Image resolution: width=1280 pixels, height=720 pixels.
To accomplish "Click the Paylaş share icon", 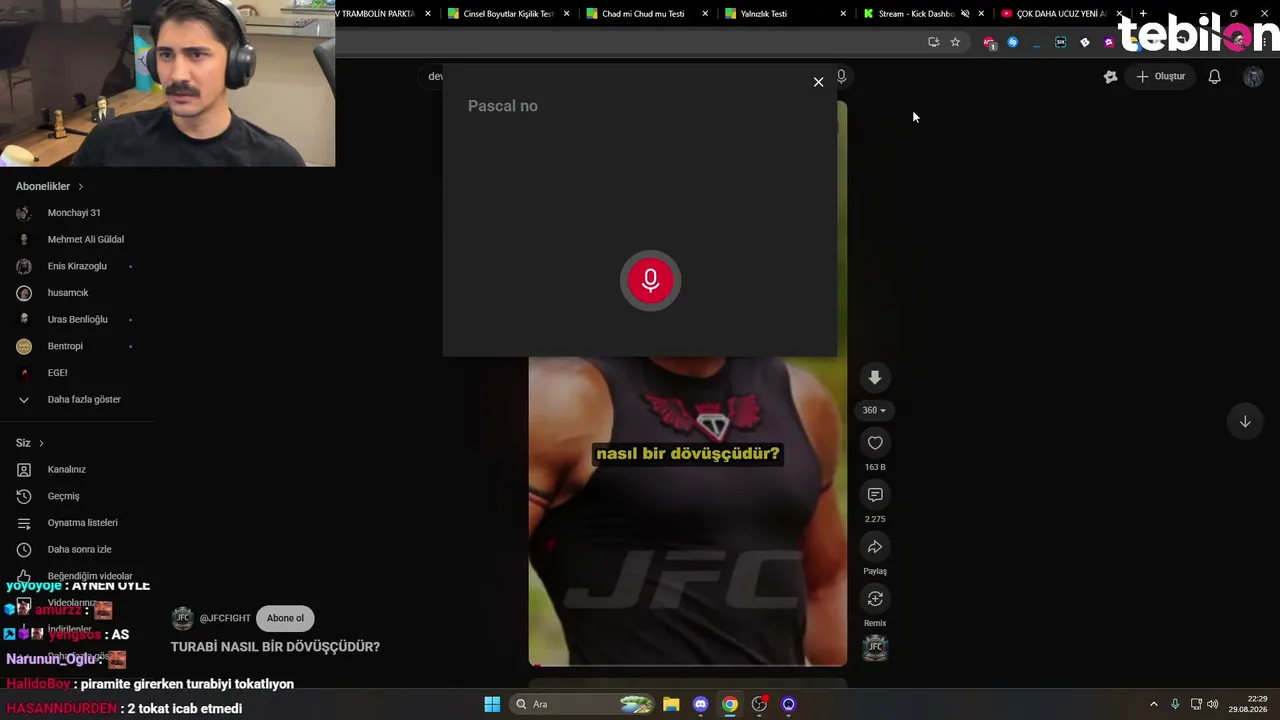I will coord(875,547).
